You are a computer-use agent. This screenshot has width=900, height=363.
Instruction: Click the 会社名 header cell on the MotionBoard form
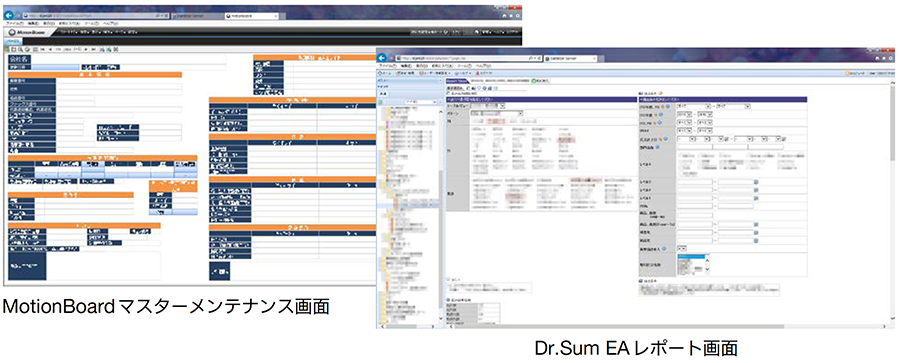pos(19,59)
